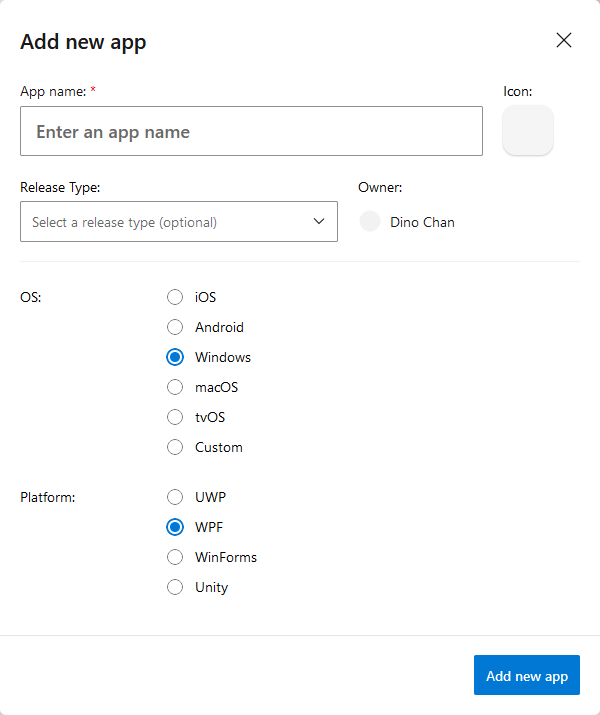Focus the Enter an app name field
The height and width of the screenshot is (715, 600).
pyautogui.click(x=251, y=131)
